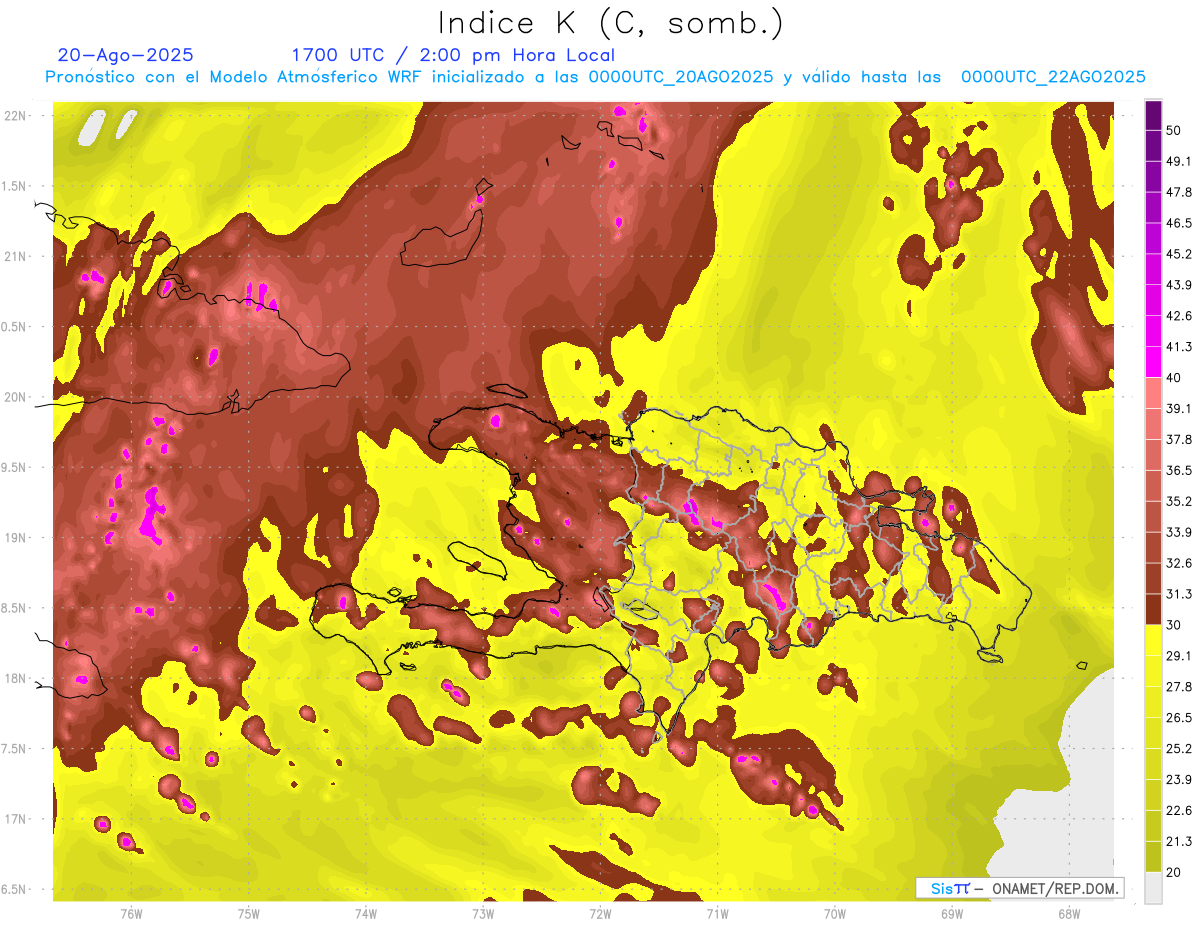The image size is (1200, 927).
Task: Pick the magenta legend segment between 40 and 41.3
Action: (1153, 362)
